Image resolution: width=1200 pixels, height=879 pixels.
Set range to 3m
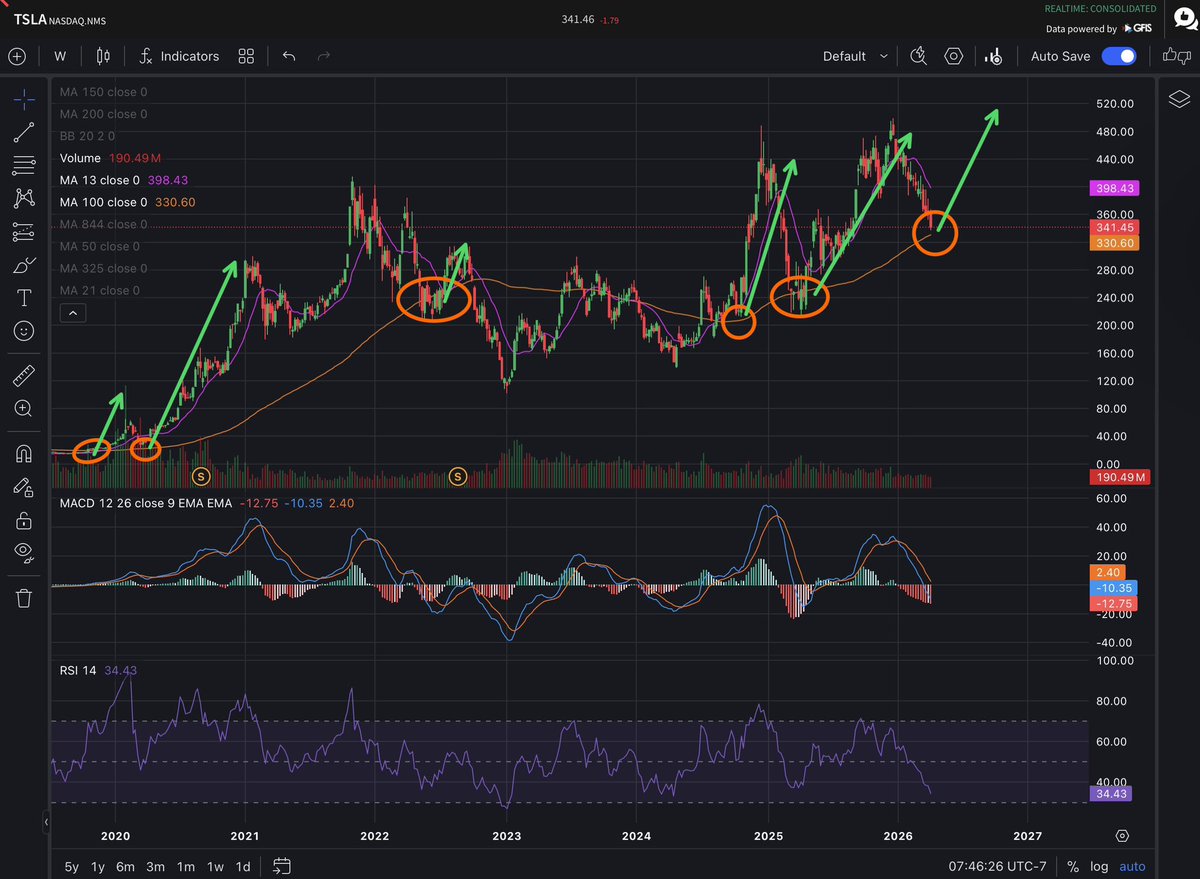click(x=155, y=866)
